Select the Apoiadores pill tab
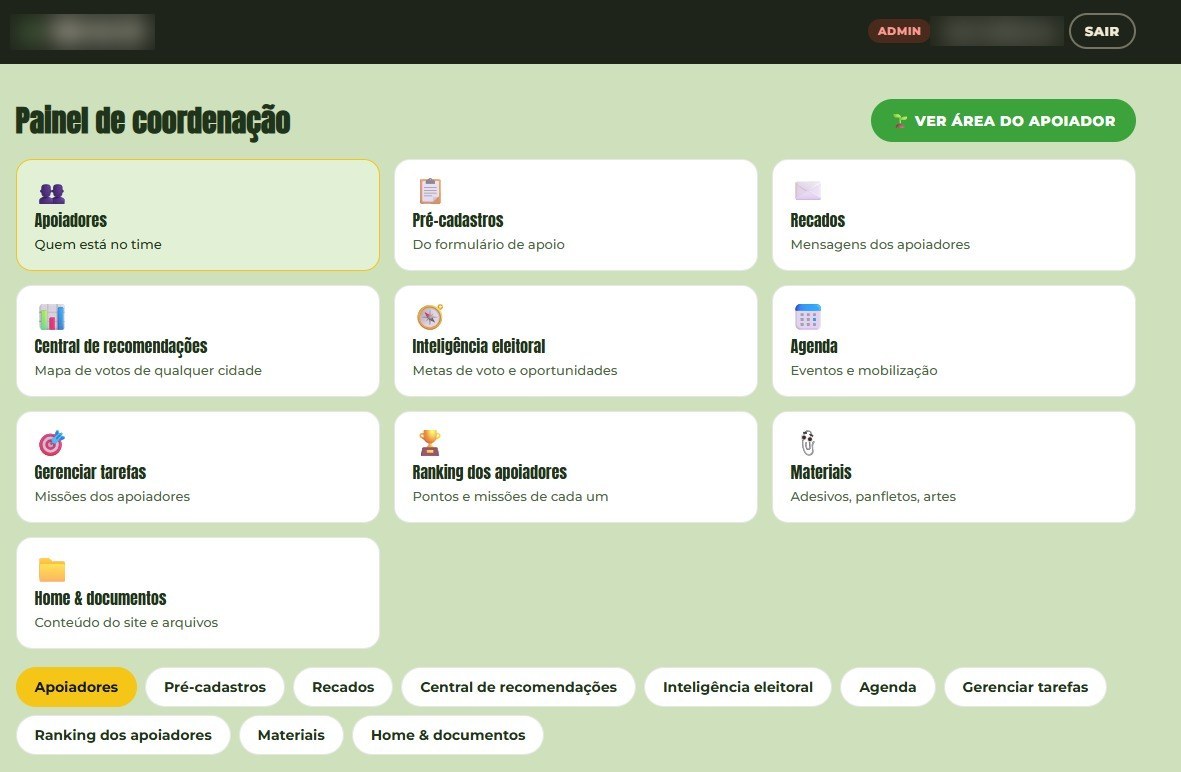 [76, 687]
